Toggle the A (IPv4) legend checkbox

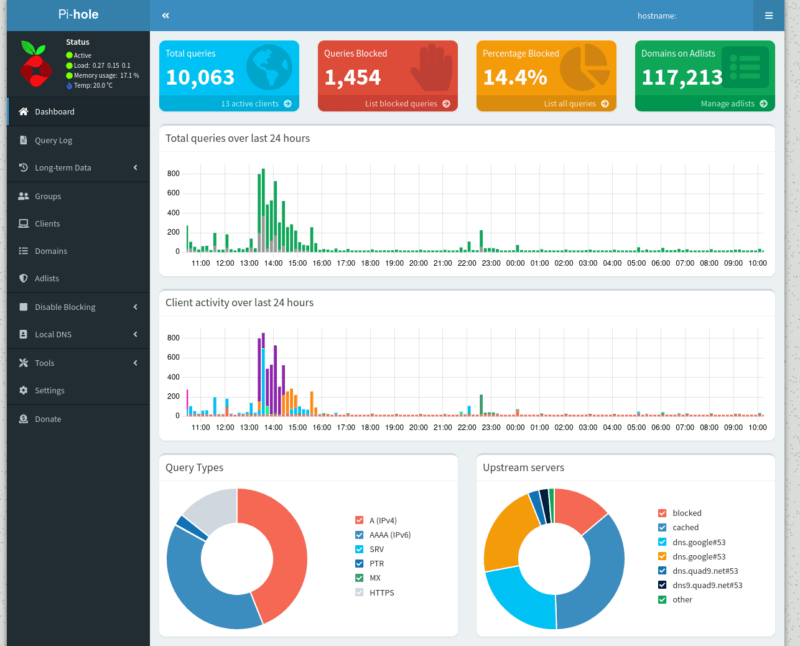[359, 520]
